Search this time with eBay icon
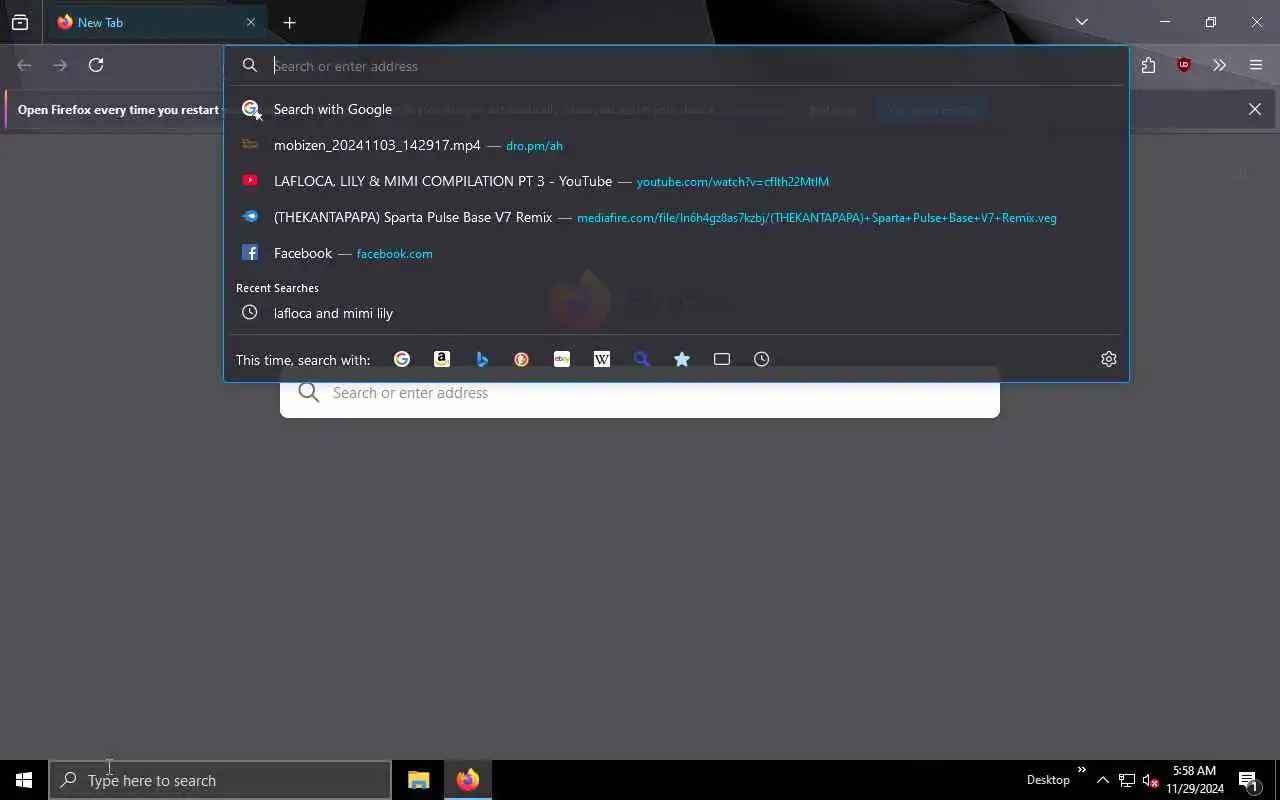This screenshot has height=800, width=1280. pyautogui.click(x=562, y=359)
